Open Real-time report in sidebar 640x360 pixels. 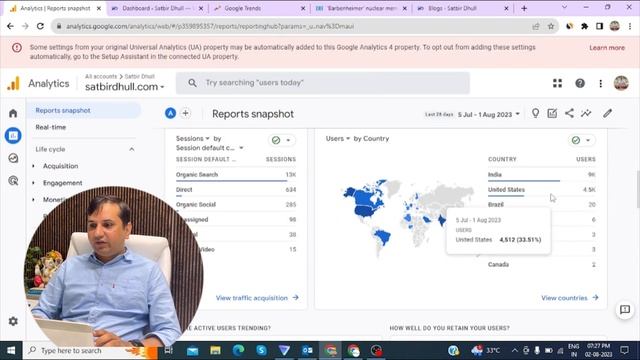51,127
